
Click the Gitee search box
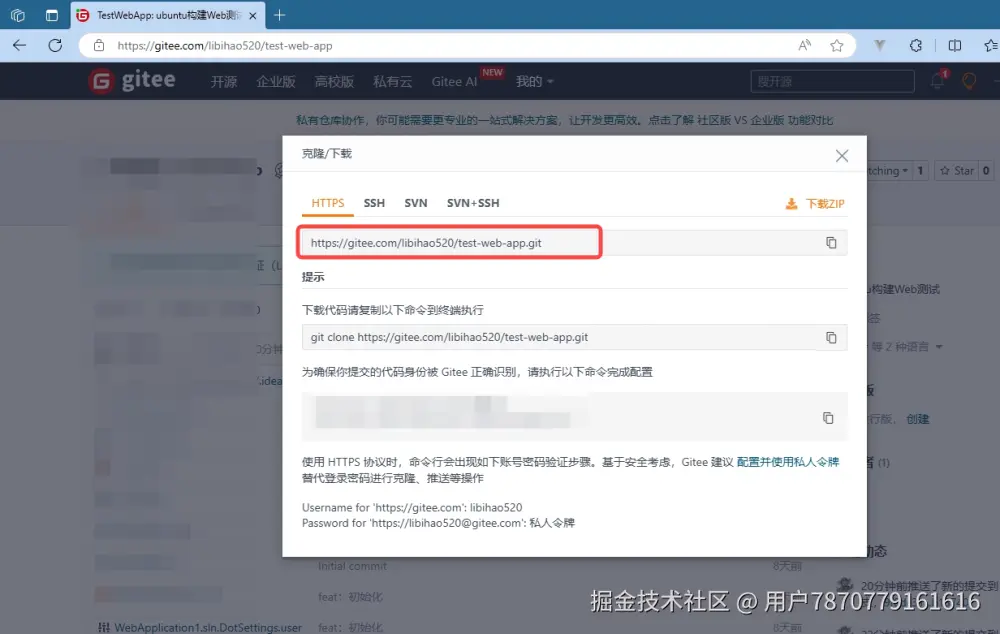coord(832,82)
